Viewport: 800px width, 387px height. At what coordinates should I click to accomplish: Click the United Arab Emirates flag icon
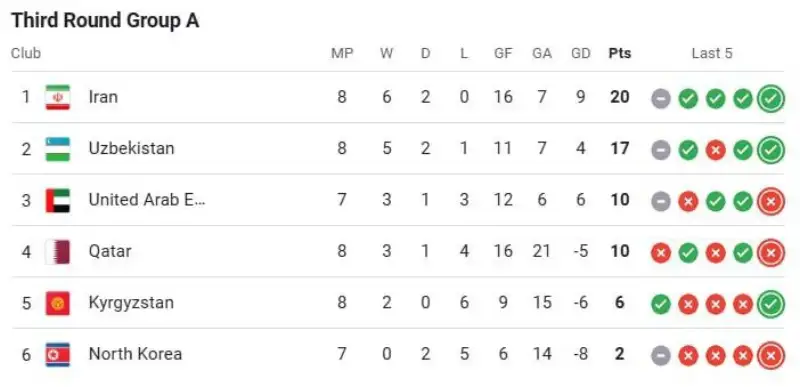click(x=58, y=200)
